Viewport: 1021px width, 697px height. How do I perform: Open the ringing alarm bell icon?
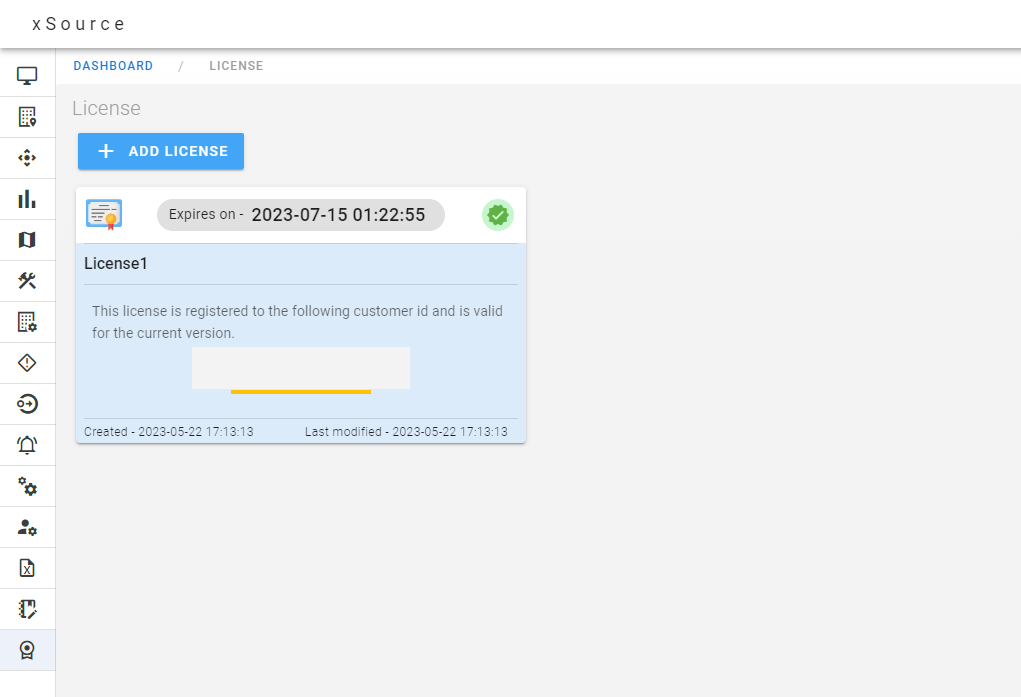27,445
